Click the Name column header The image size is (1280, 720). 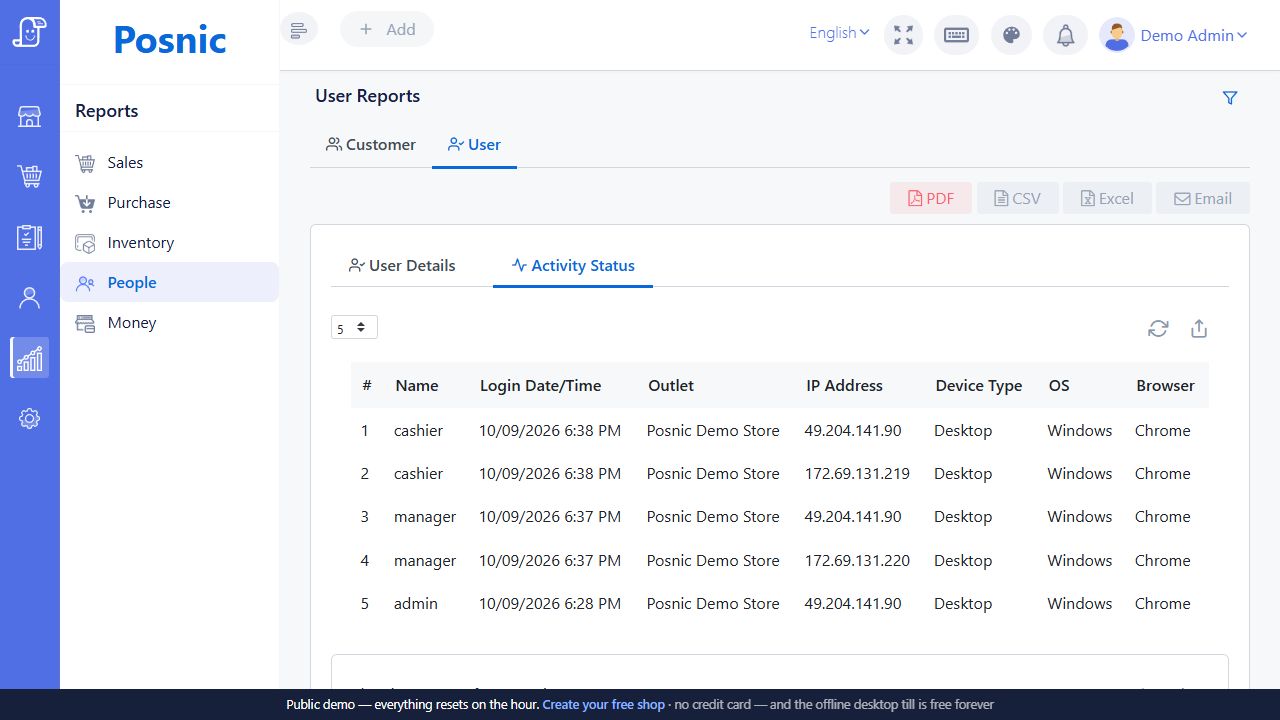point(417,385)
